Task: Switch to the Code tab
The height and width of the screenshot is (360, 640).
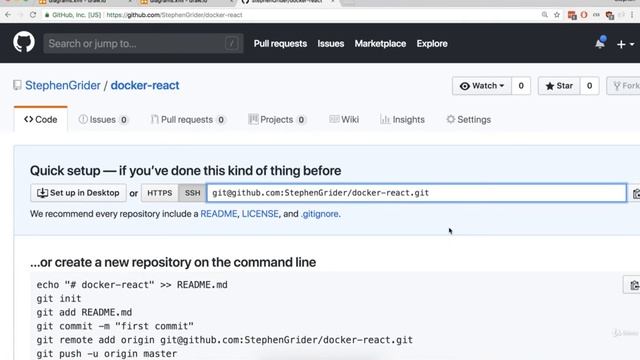Action: point(40,120)
